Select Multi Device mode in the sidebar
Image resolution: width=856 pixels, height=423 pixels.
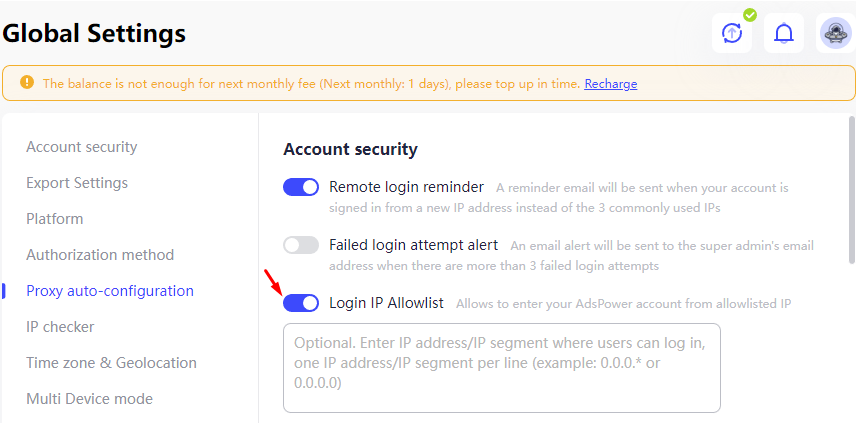90,399
